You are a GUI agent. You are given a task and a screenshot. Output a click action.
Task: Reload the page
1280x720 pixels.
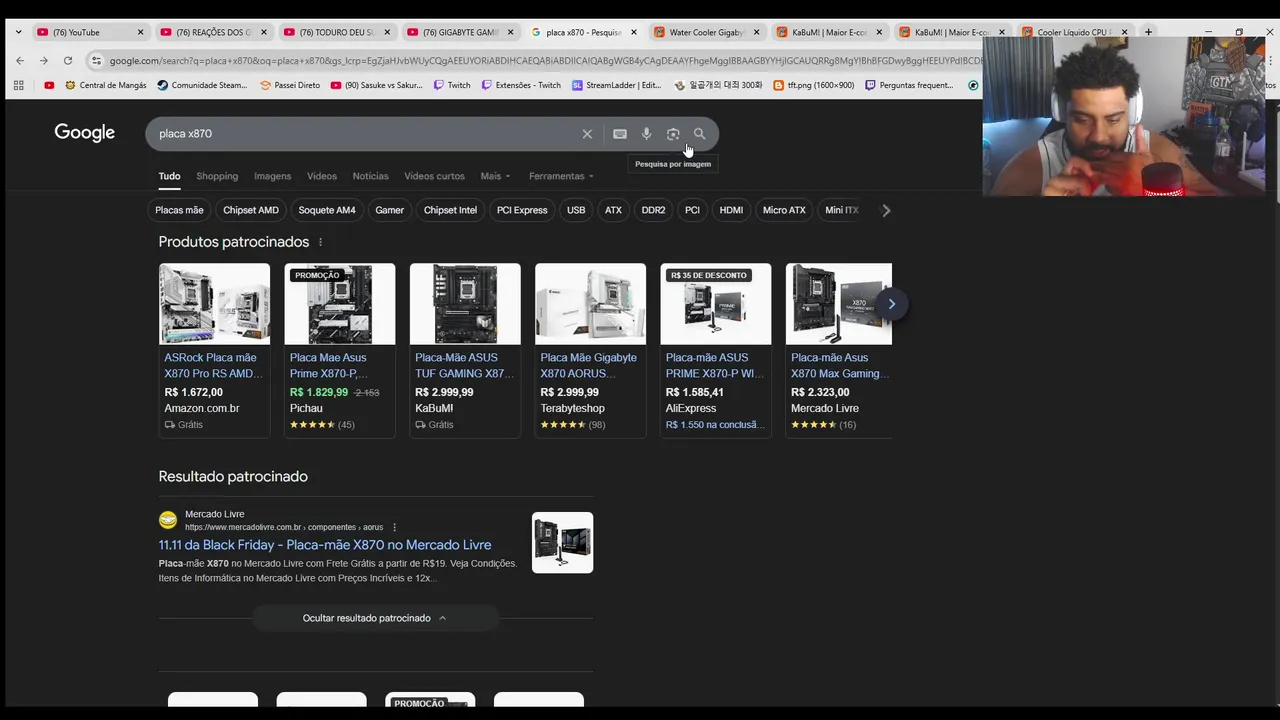[68, 61]
